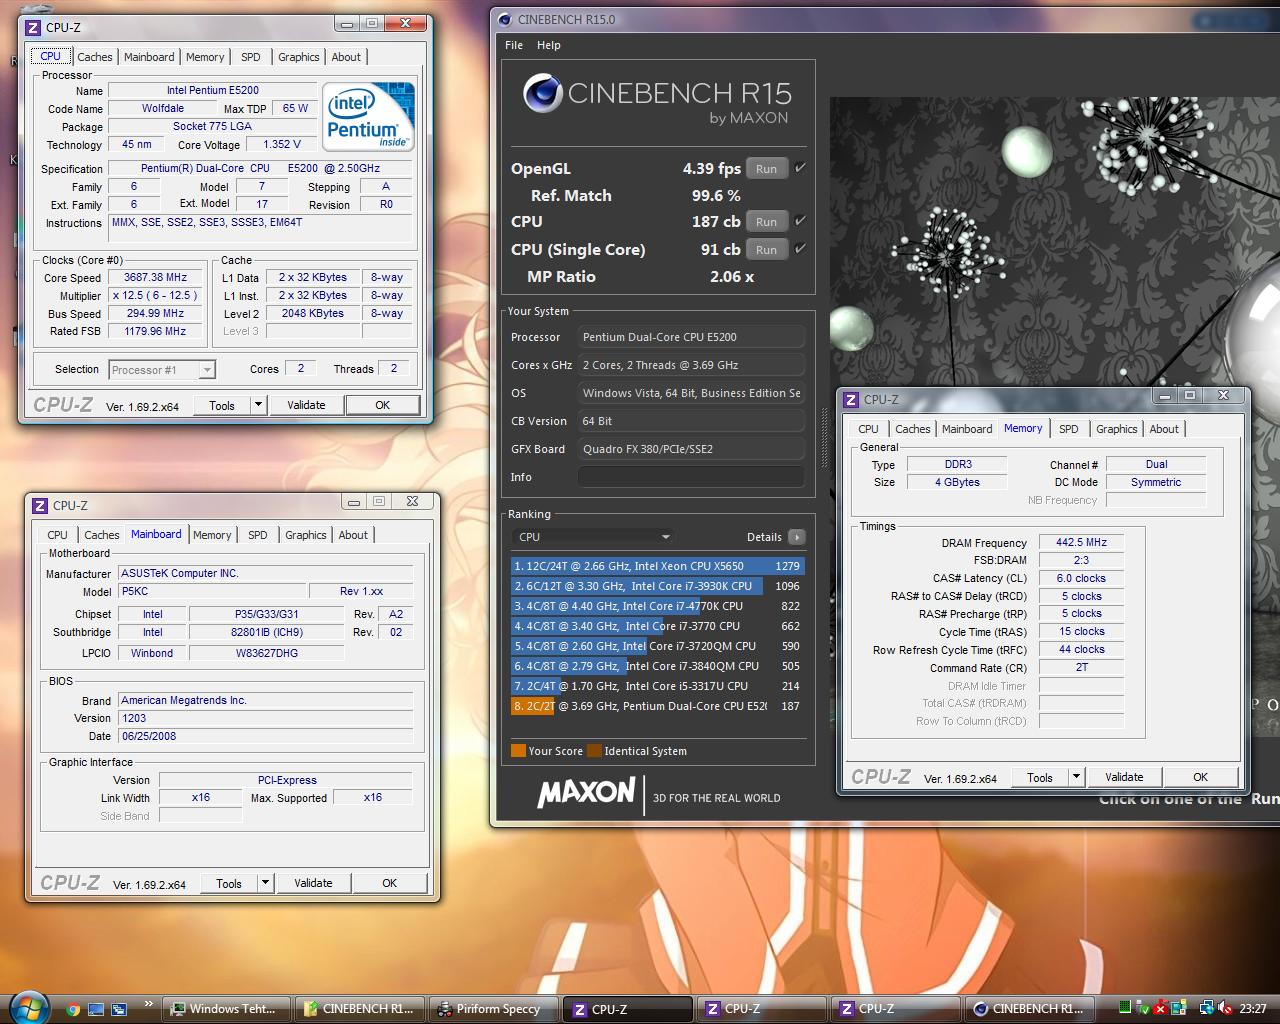Toggle CPU (Single Core) test checkmark
This screenshot has height=1024, width=1280.
click(800, 249)
